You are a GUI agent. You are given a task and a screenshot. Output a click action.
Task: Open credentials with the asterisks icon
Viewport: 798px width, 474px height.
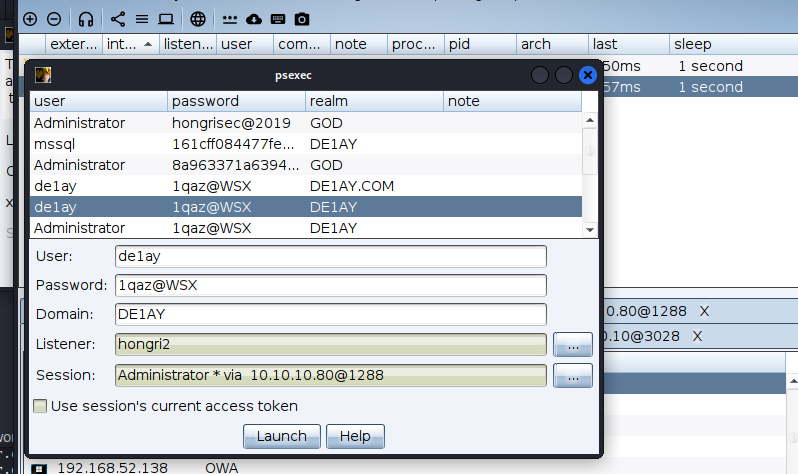[x=230, y=19]
